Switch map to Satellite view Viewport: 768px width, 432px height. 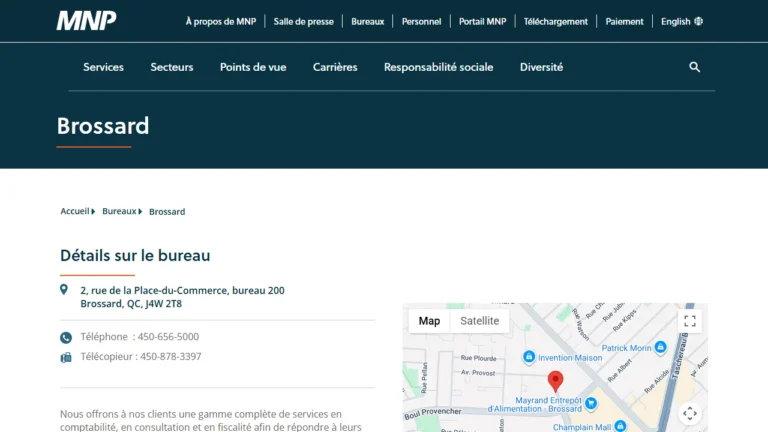pyautogui.click(x=480, y=321)
